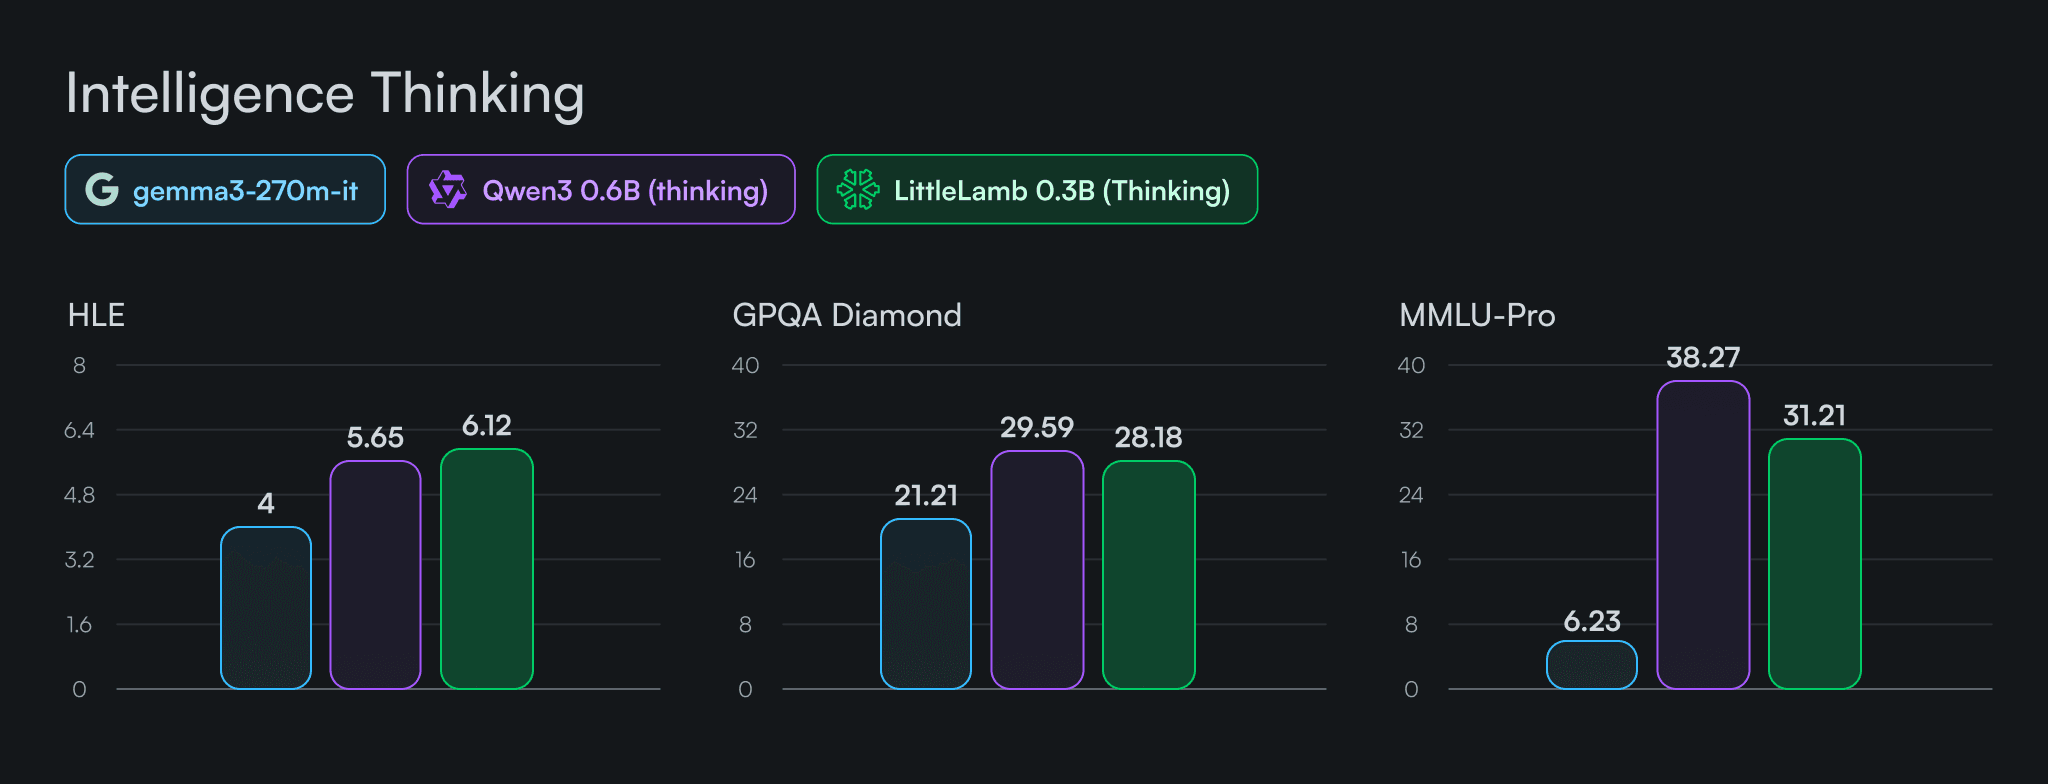Screen dimensions: 2048x784
Task: Click the 38.27 value label
Action: coord(1703,357)
